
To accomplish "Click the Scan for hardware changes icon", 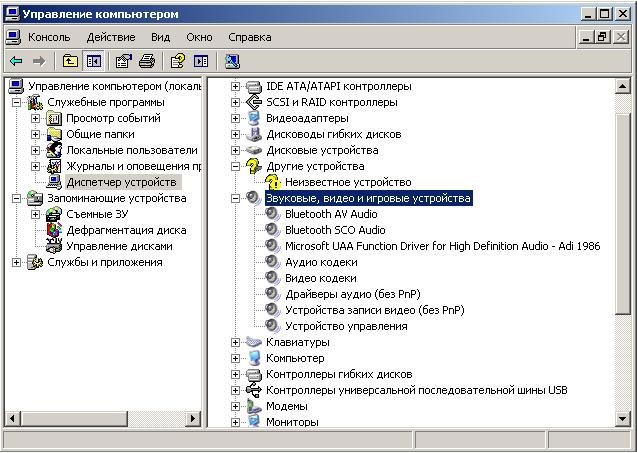I will (x=232, y=61).
